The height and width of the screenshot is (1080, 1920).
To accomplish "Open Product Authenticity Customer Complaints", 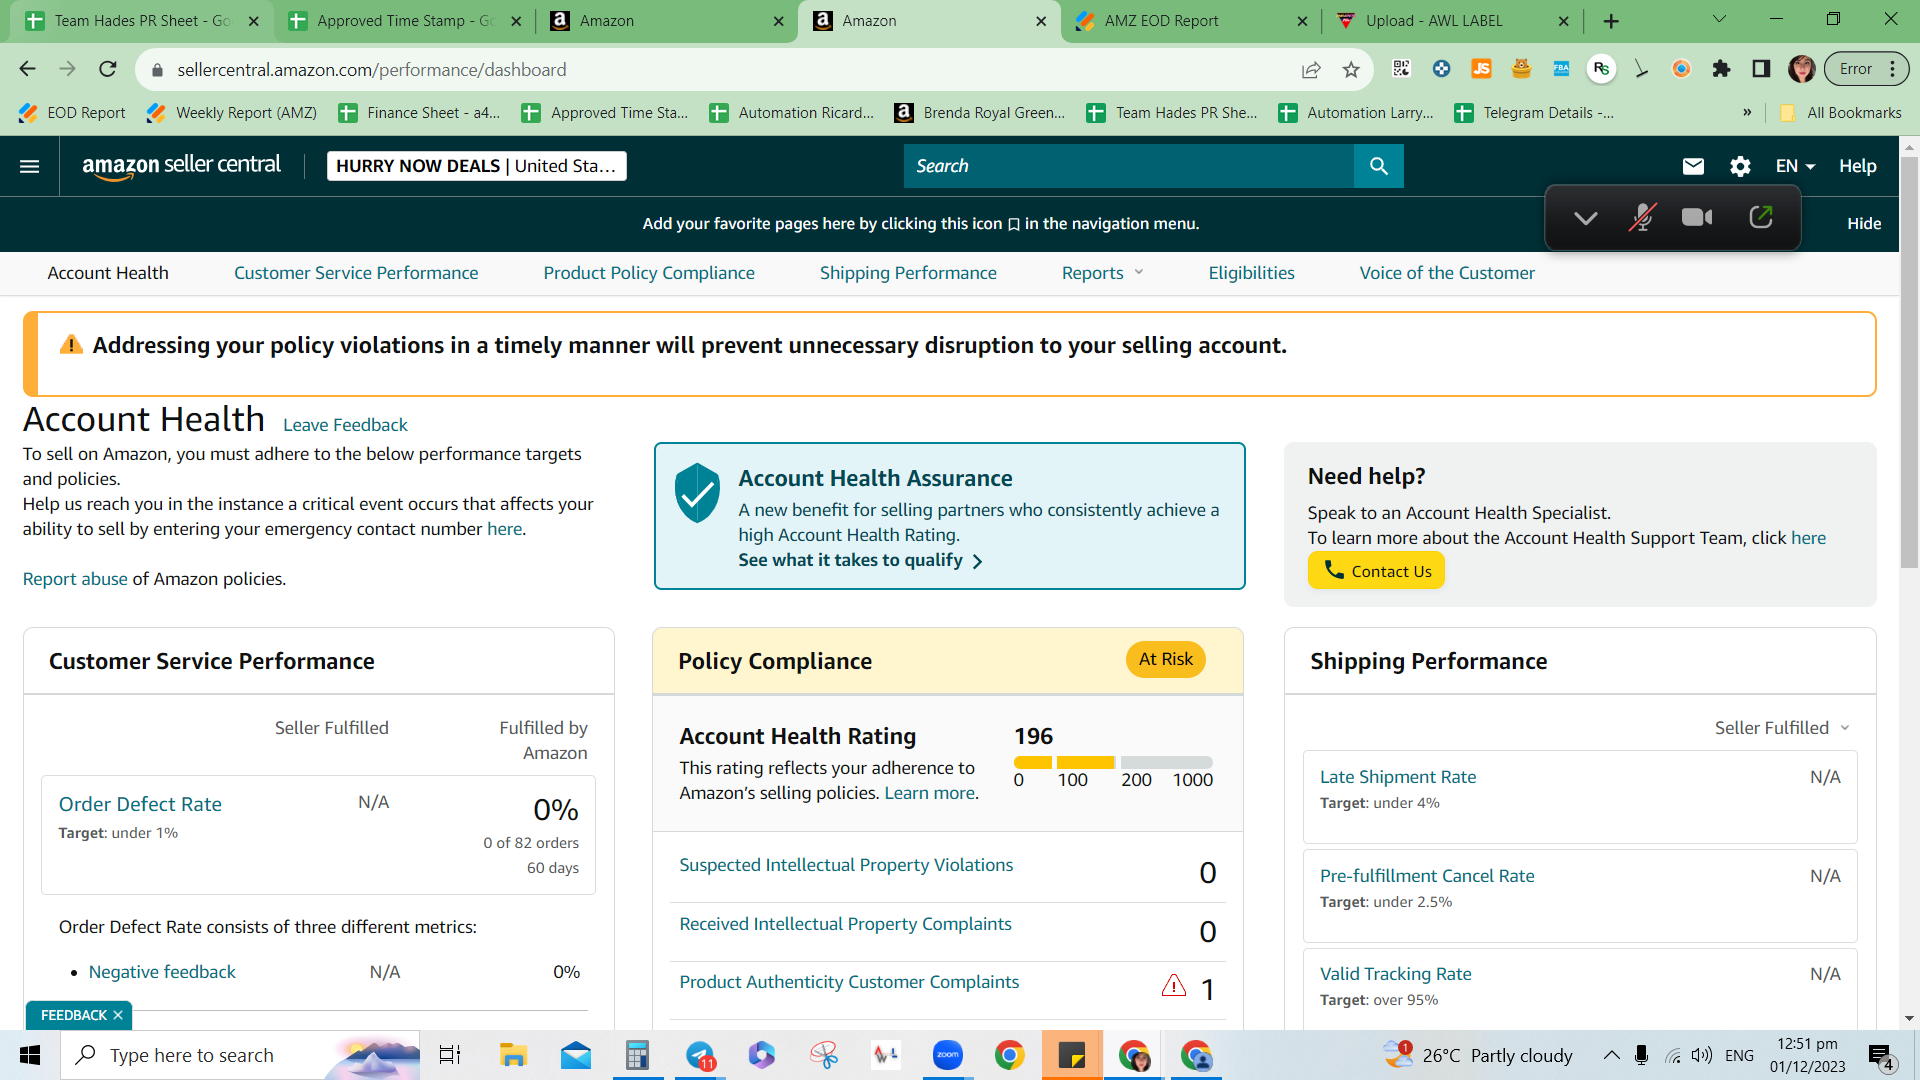I will [x=849, y=982].
